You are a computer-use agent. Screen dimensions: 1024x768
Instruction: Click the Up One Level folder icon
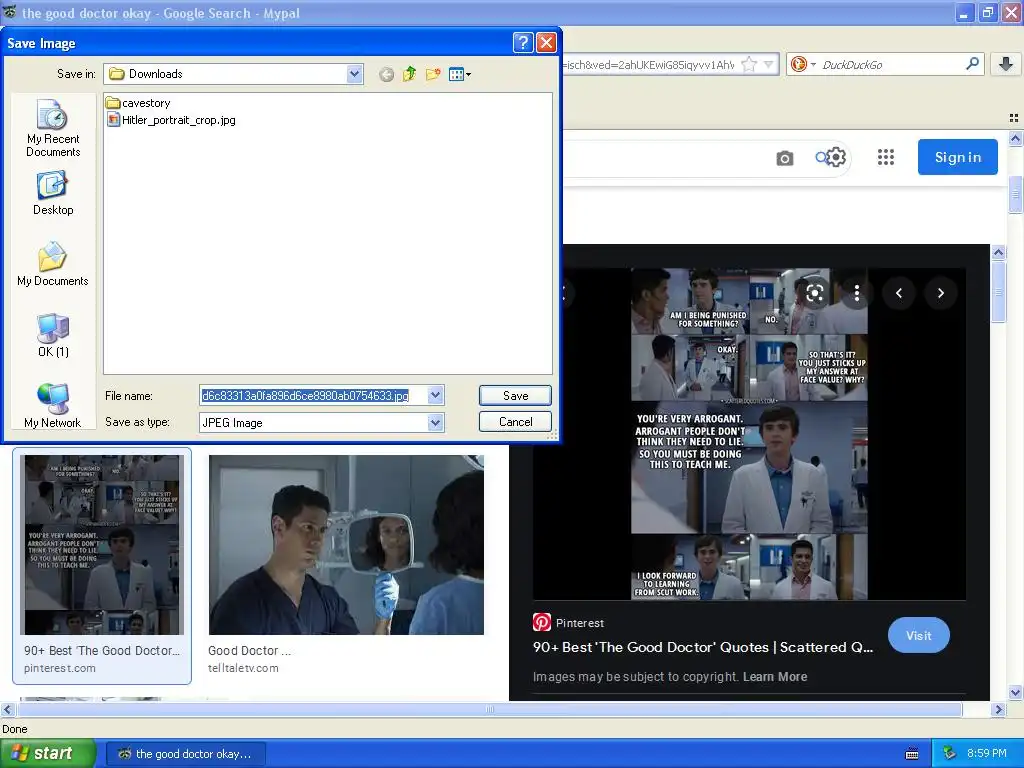(409, 74)
